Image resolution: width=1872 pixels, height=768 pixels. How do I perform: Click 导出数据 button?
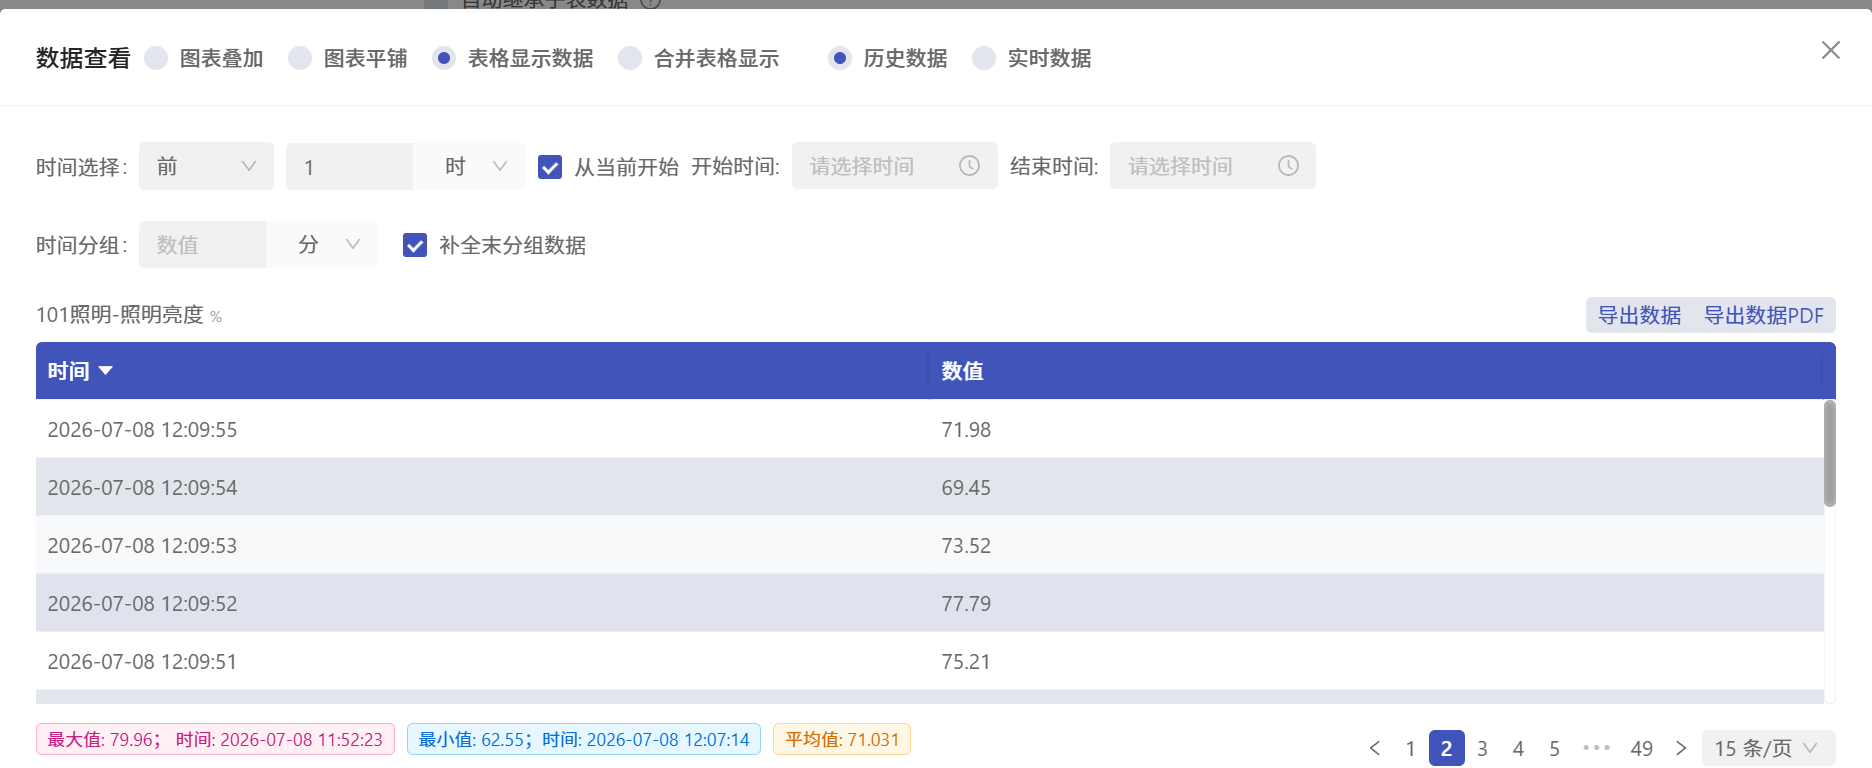[1639, 315]
